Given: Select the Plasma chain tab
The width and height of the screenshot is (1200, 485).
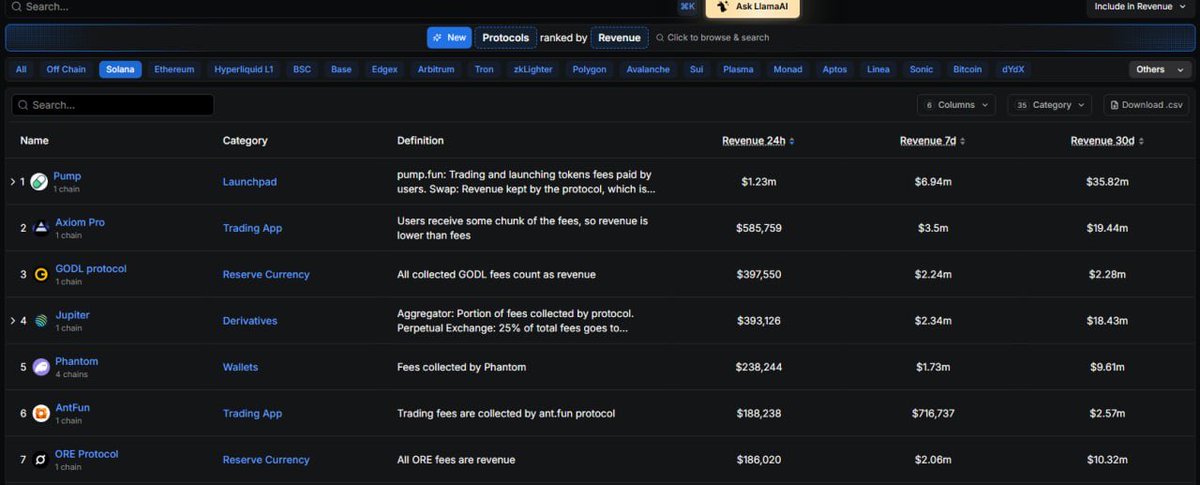Looking at the screenshot, I should click(738, 70).
